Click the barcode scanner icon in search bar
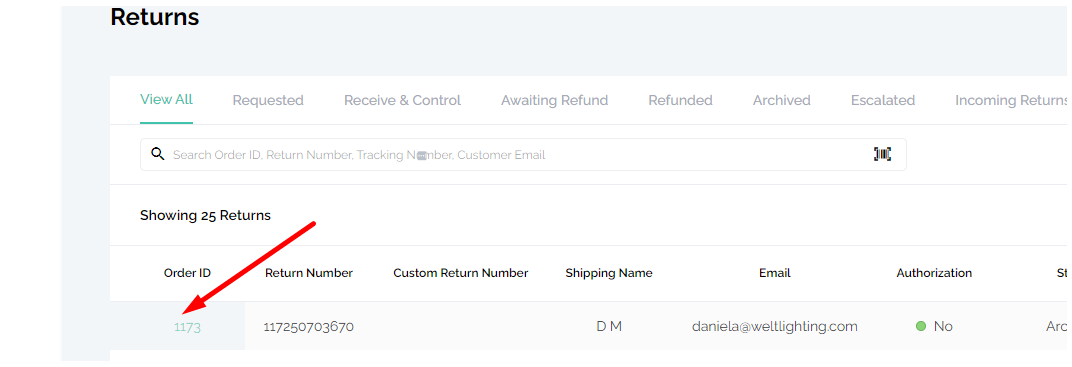Image resolution: width=1072 pixels, height=367 pixels. [882, 154]
